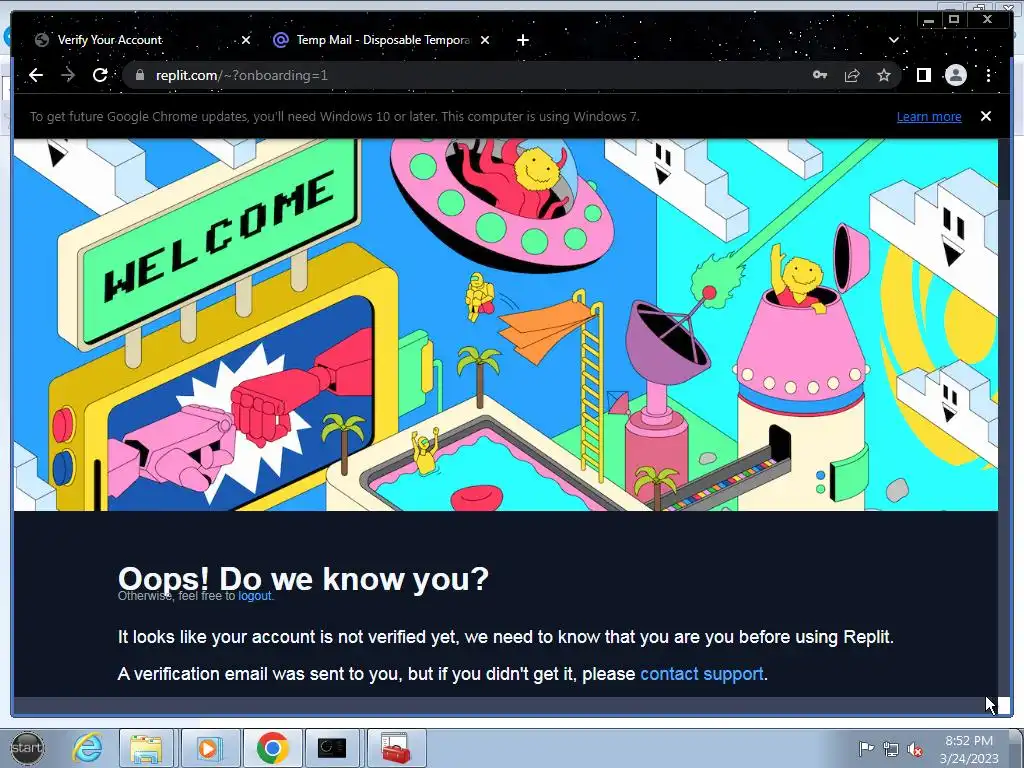Maximize the Chrome window
Viewport: 1024px width, 768px height.
(954, 20)
